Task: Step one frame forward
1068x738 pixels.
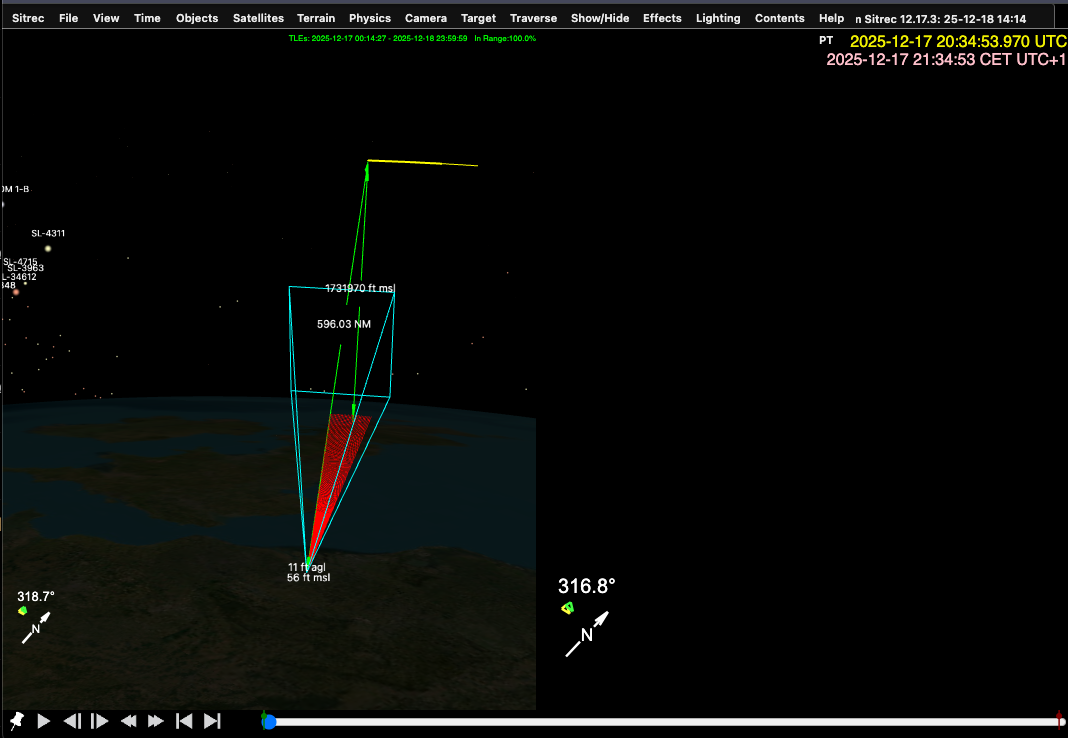Action: (100, 720)
